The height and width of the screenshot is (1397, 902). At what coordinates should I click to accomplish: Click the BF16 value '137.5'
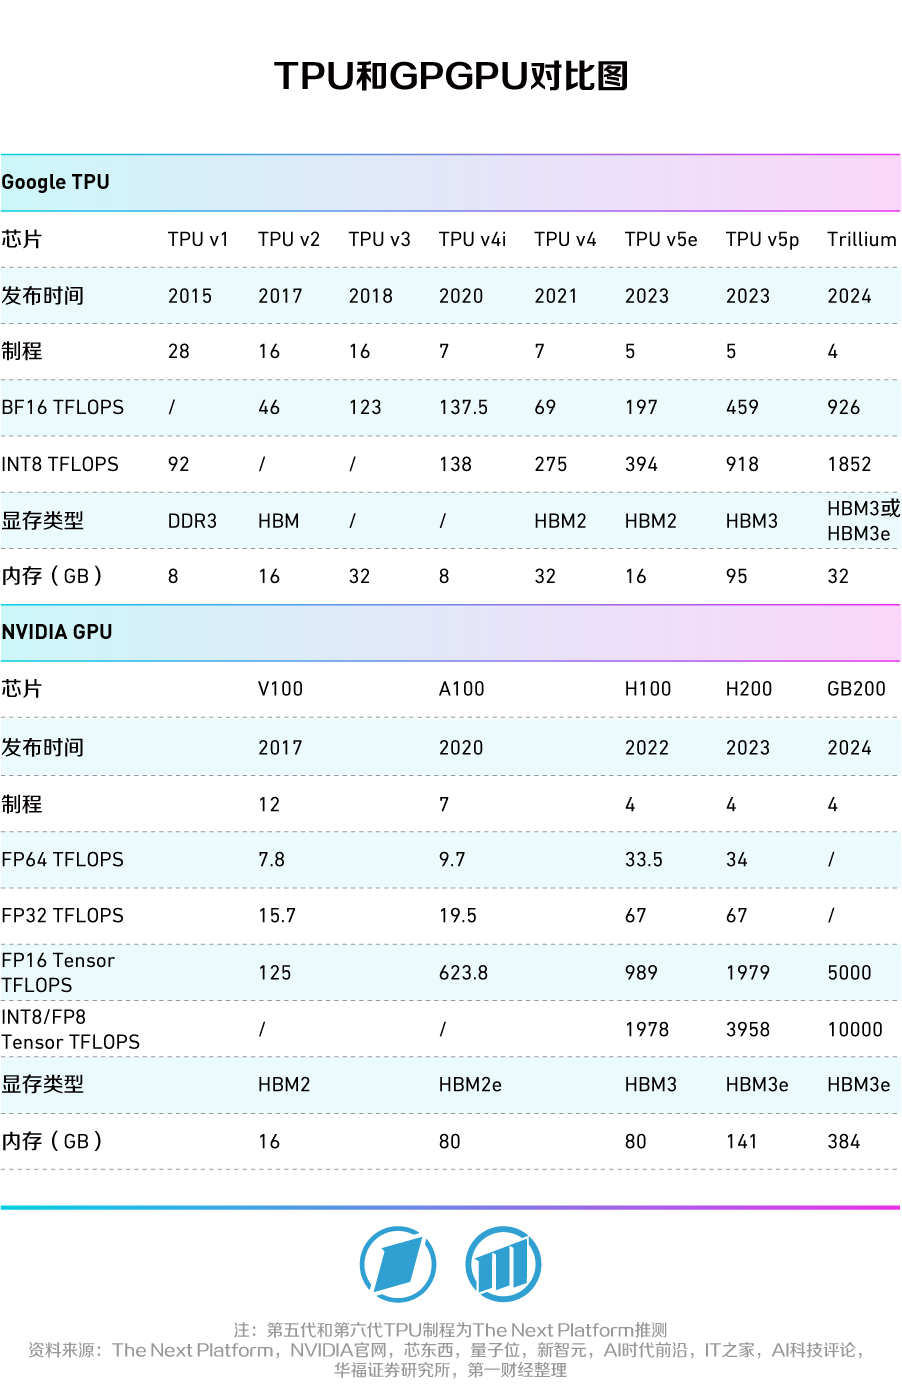click(x=463, y=407)
